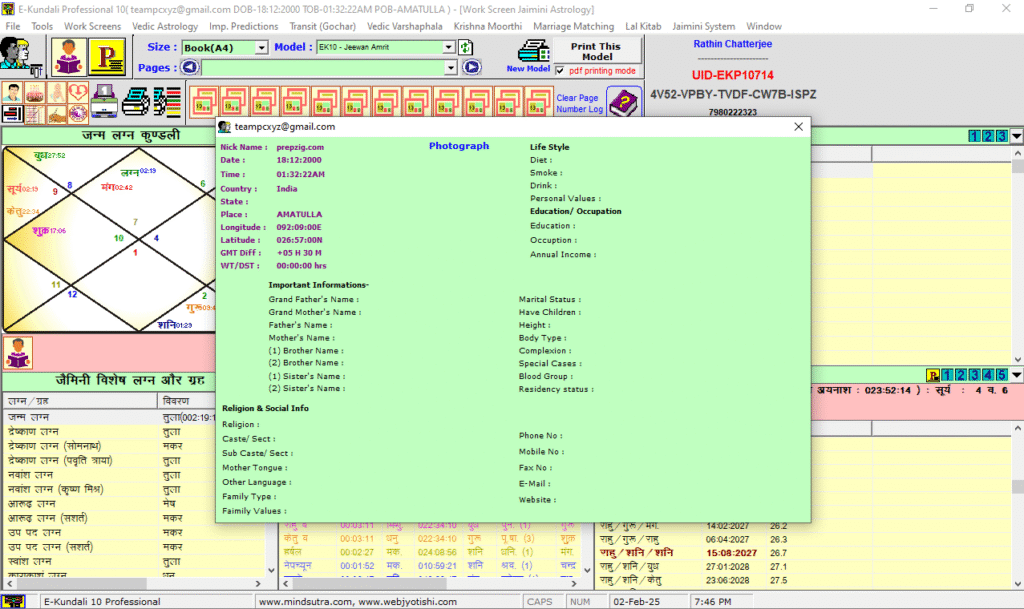
Task: Open the purple question mark help icon
Action: [x=623, y=102]
